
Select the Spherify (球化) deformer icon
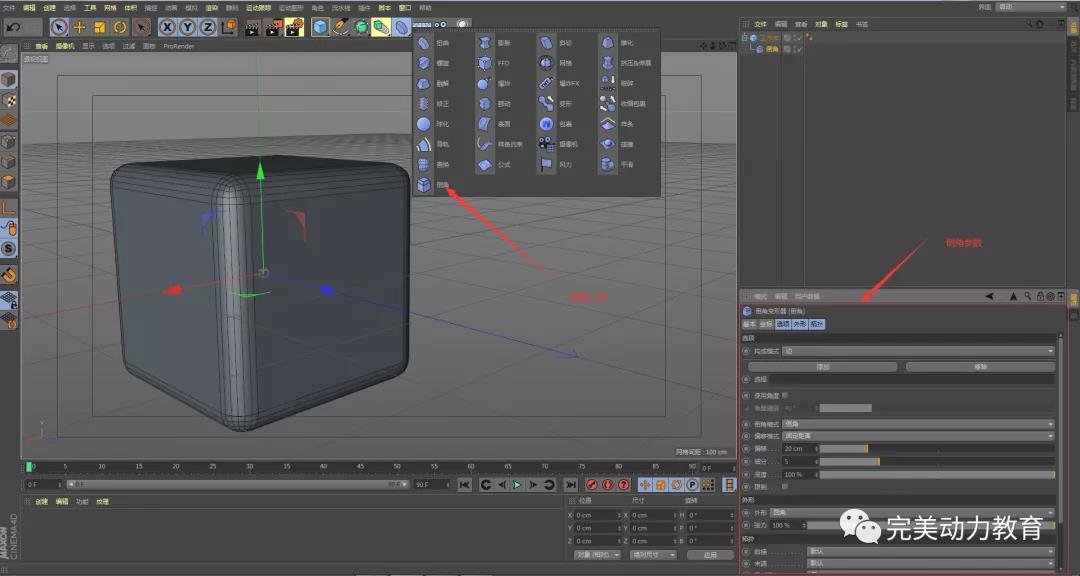(x=424, y=124)
